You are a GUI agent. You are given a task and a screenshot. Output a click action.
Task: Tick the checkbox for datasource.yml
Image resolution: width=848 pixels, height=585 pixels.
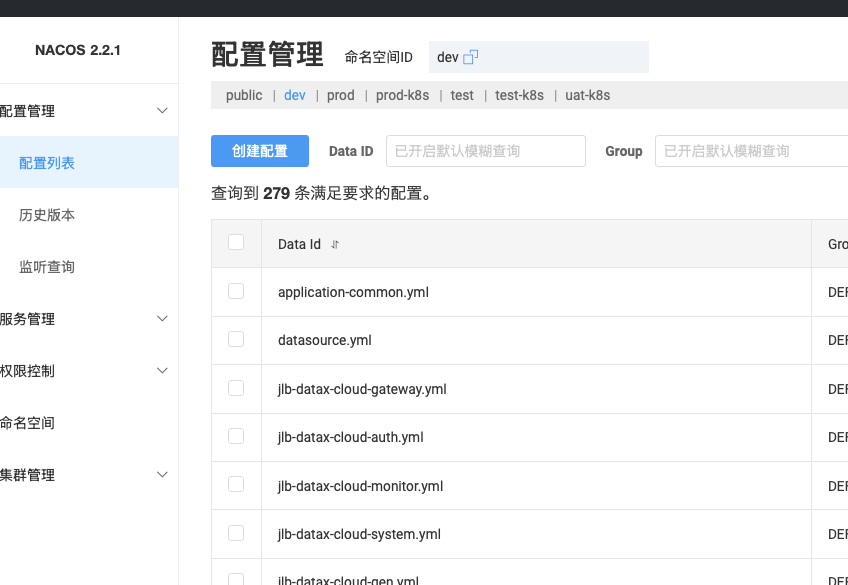(x=236, y=339)
